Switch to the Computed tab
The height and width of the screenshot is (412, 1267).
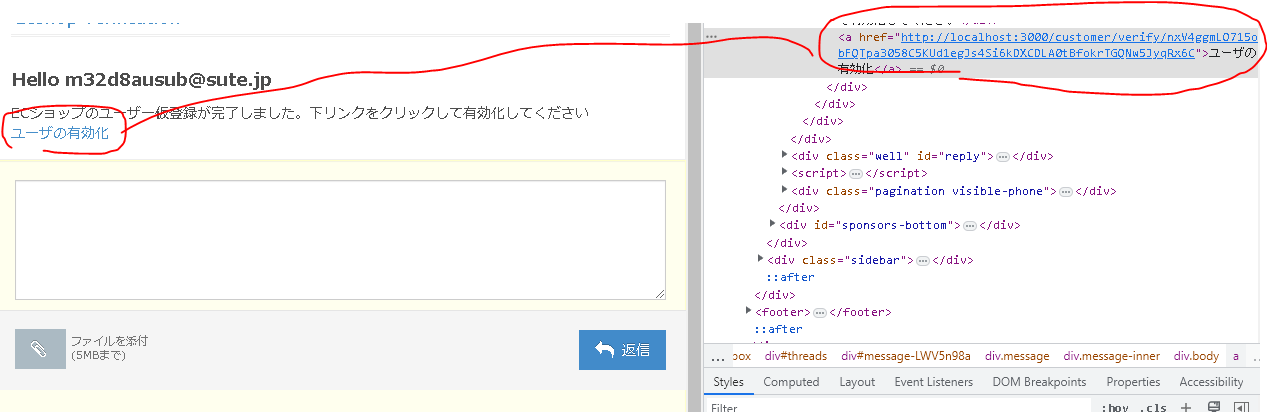791,382
